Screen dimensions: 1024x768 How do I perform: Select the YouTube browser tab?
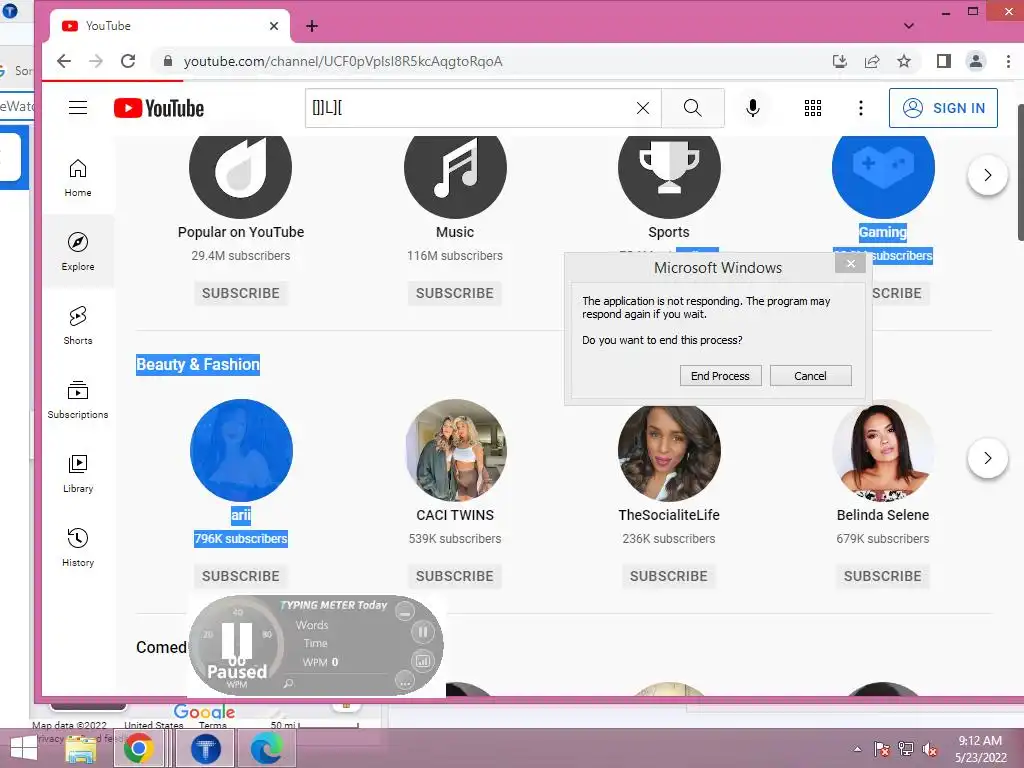pyautogui.click(x=170, y=26)
